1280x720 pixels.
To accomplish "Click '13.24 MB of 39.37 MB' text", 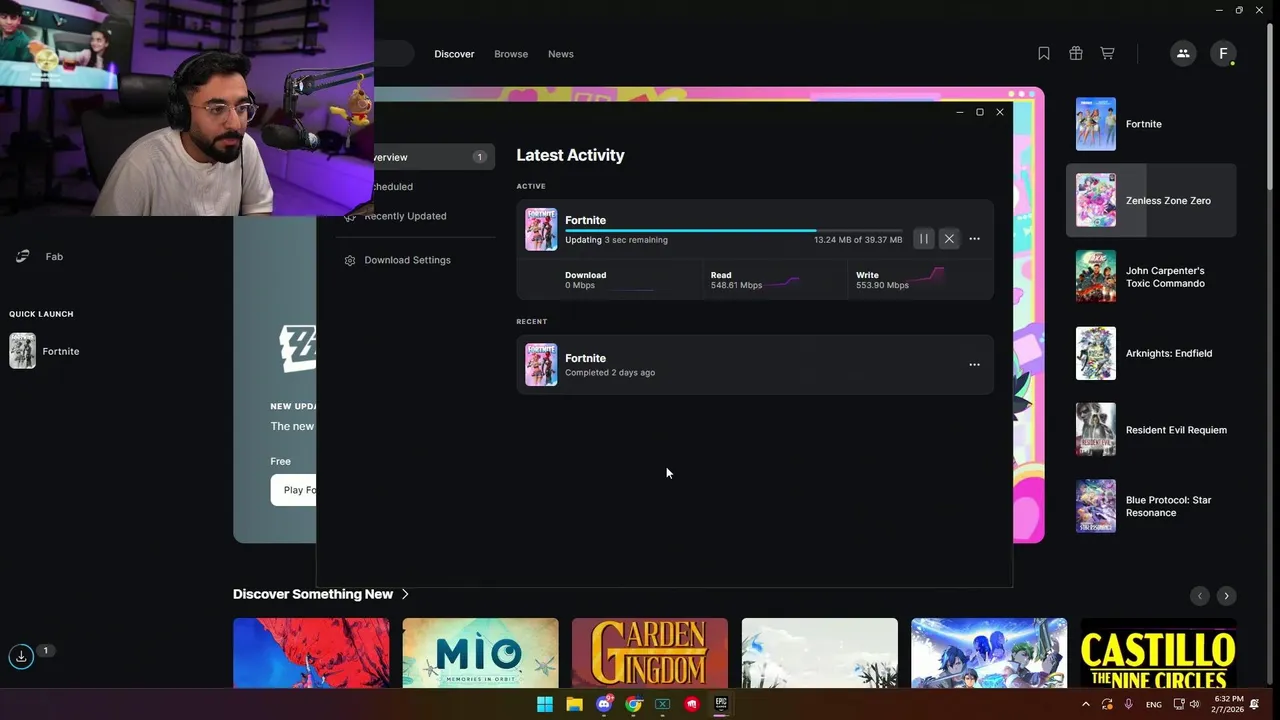I will pyautogui.click(x=858, y=240).
